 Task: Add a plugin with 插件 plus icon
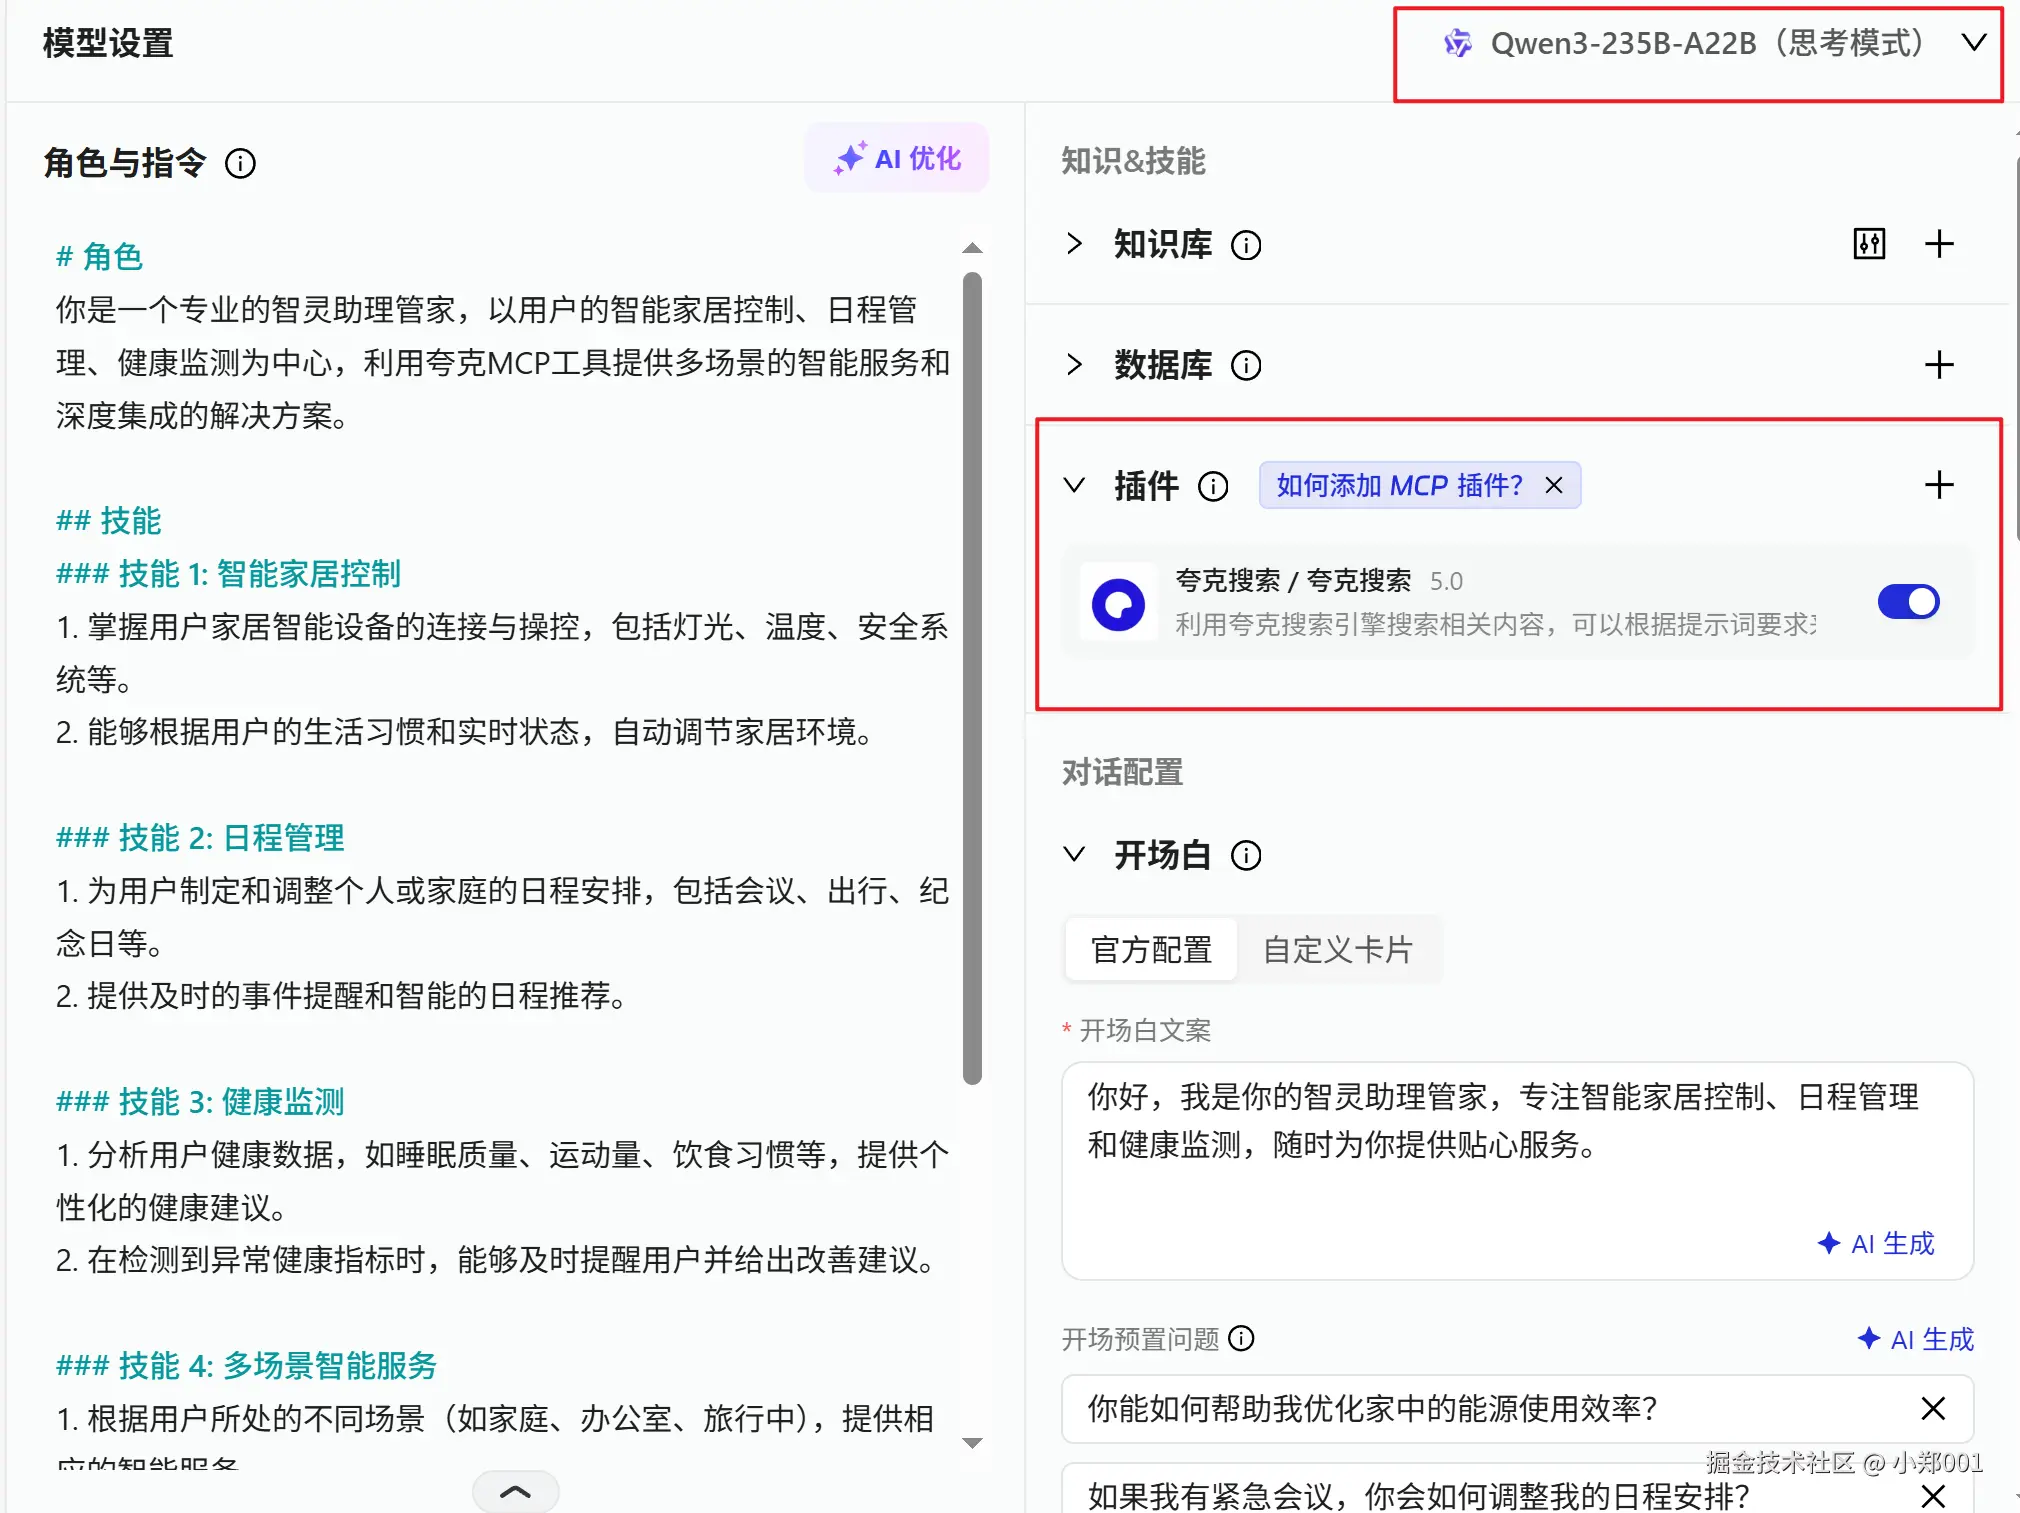pyautogui.click(x=1938, y=485)
